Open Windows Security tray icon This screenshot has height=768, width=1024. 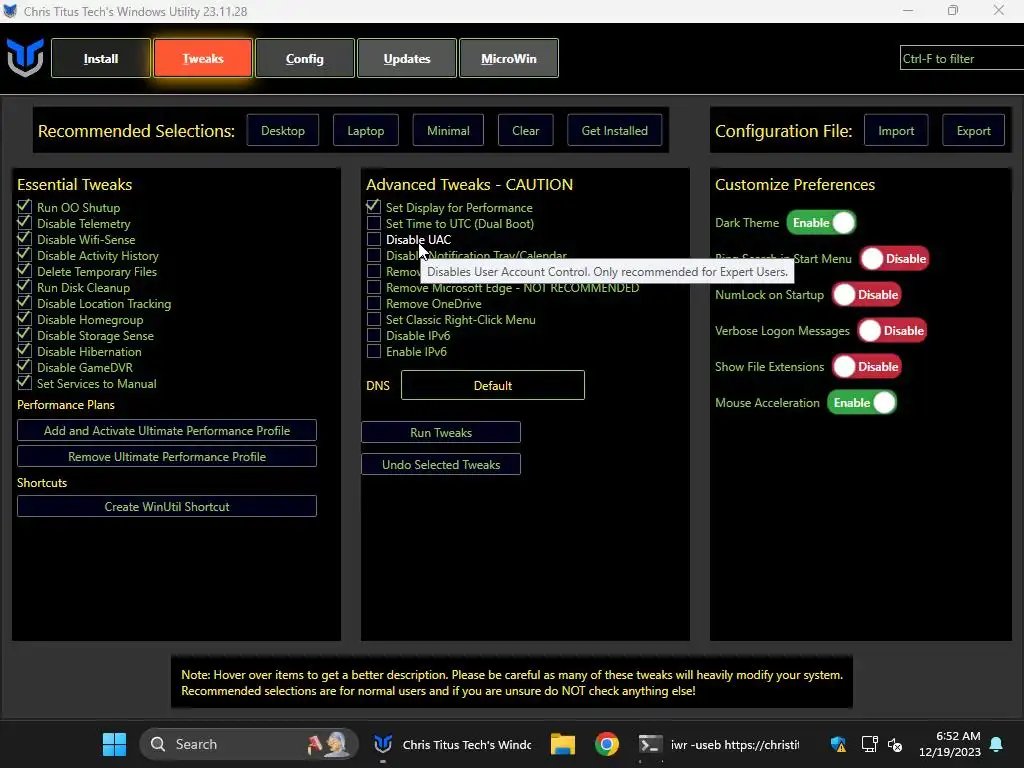(x=838, y=744)
